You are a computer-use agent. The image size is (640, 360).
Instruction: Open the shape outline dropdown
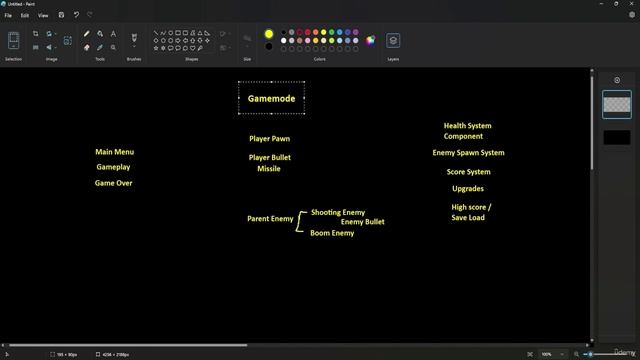pyautogui.click(x=224, y=33)
